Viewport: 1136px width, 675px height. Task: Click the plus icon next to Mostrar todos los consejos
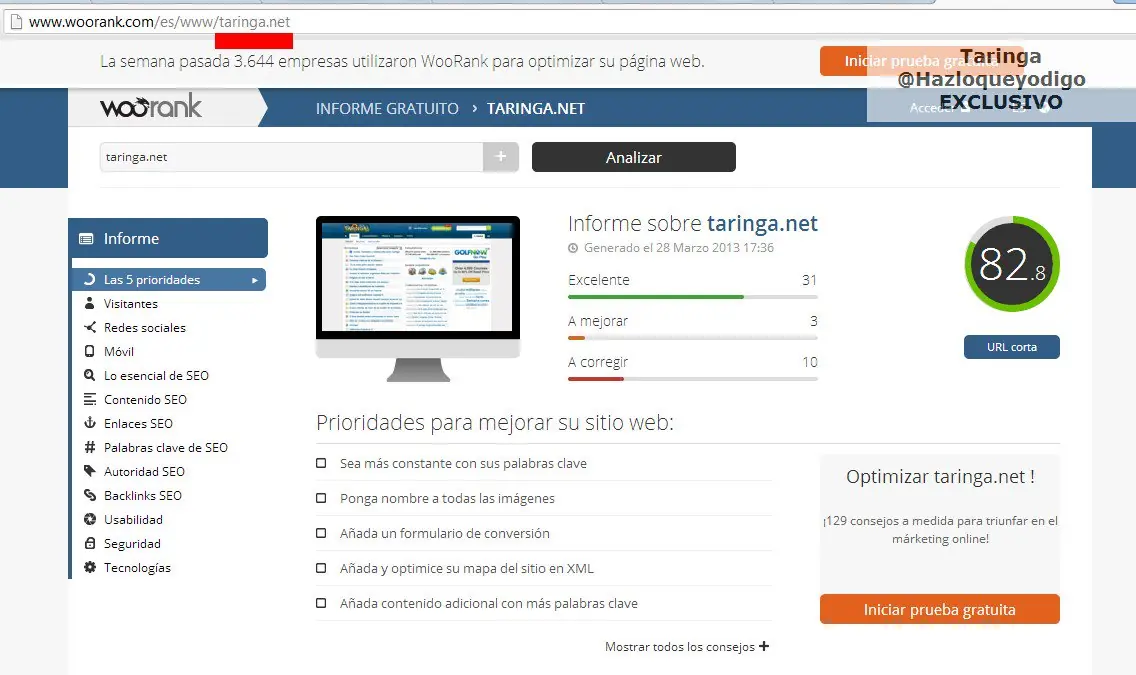(764, 646)
